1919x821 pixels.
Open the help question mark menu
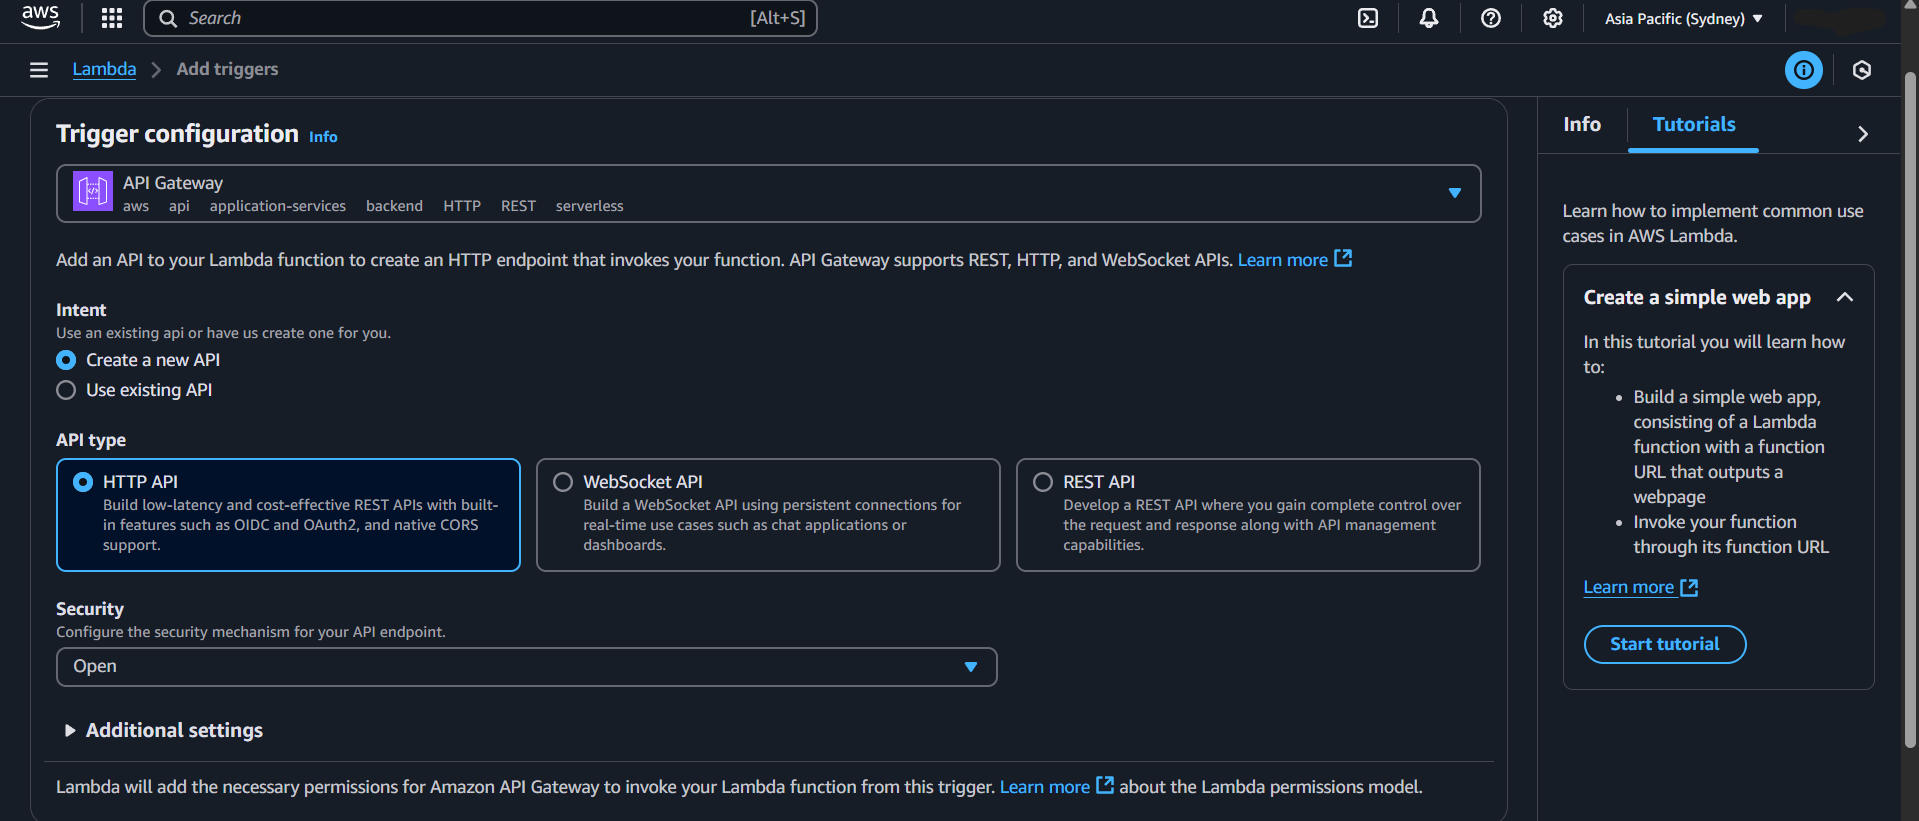[1491, 18]
